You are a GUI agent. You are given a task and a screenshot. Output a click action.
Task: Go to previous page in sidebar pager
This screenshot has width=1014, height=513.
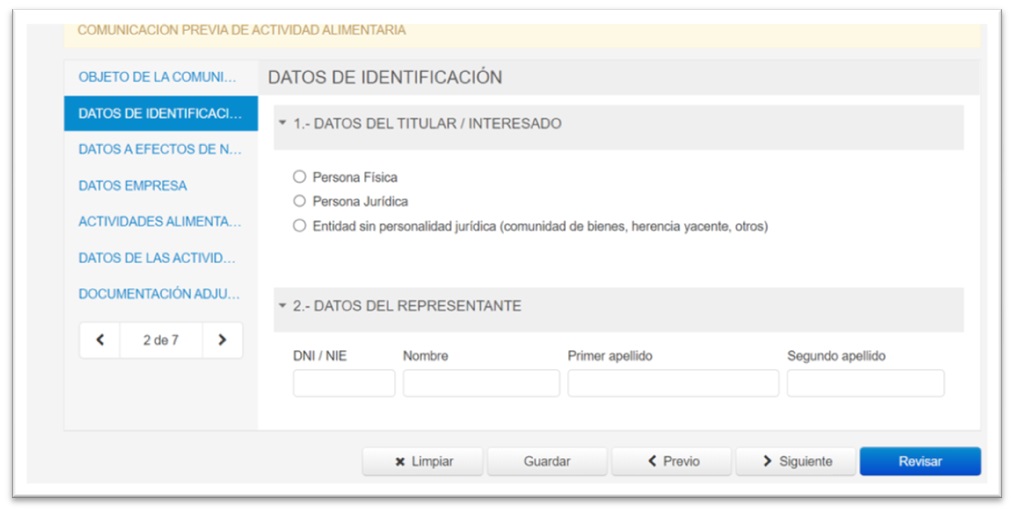click(x=100, y=340)
